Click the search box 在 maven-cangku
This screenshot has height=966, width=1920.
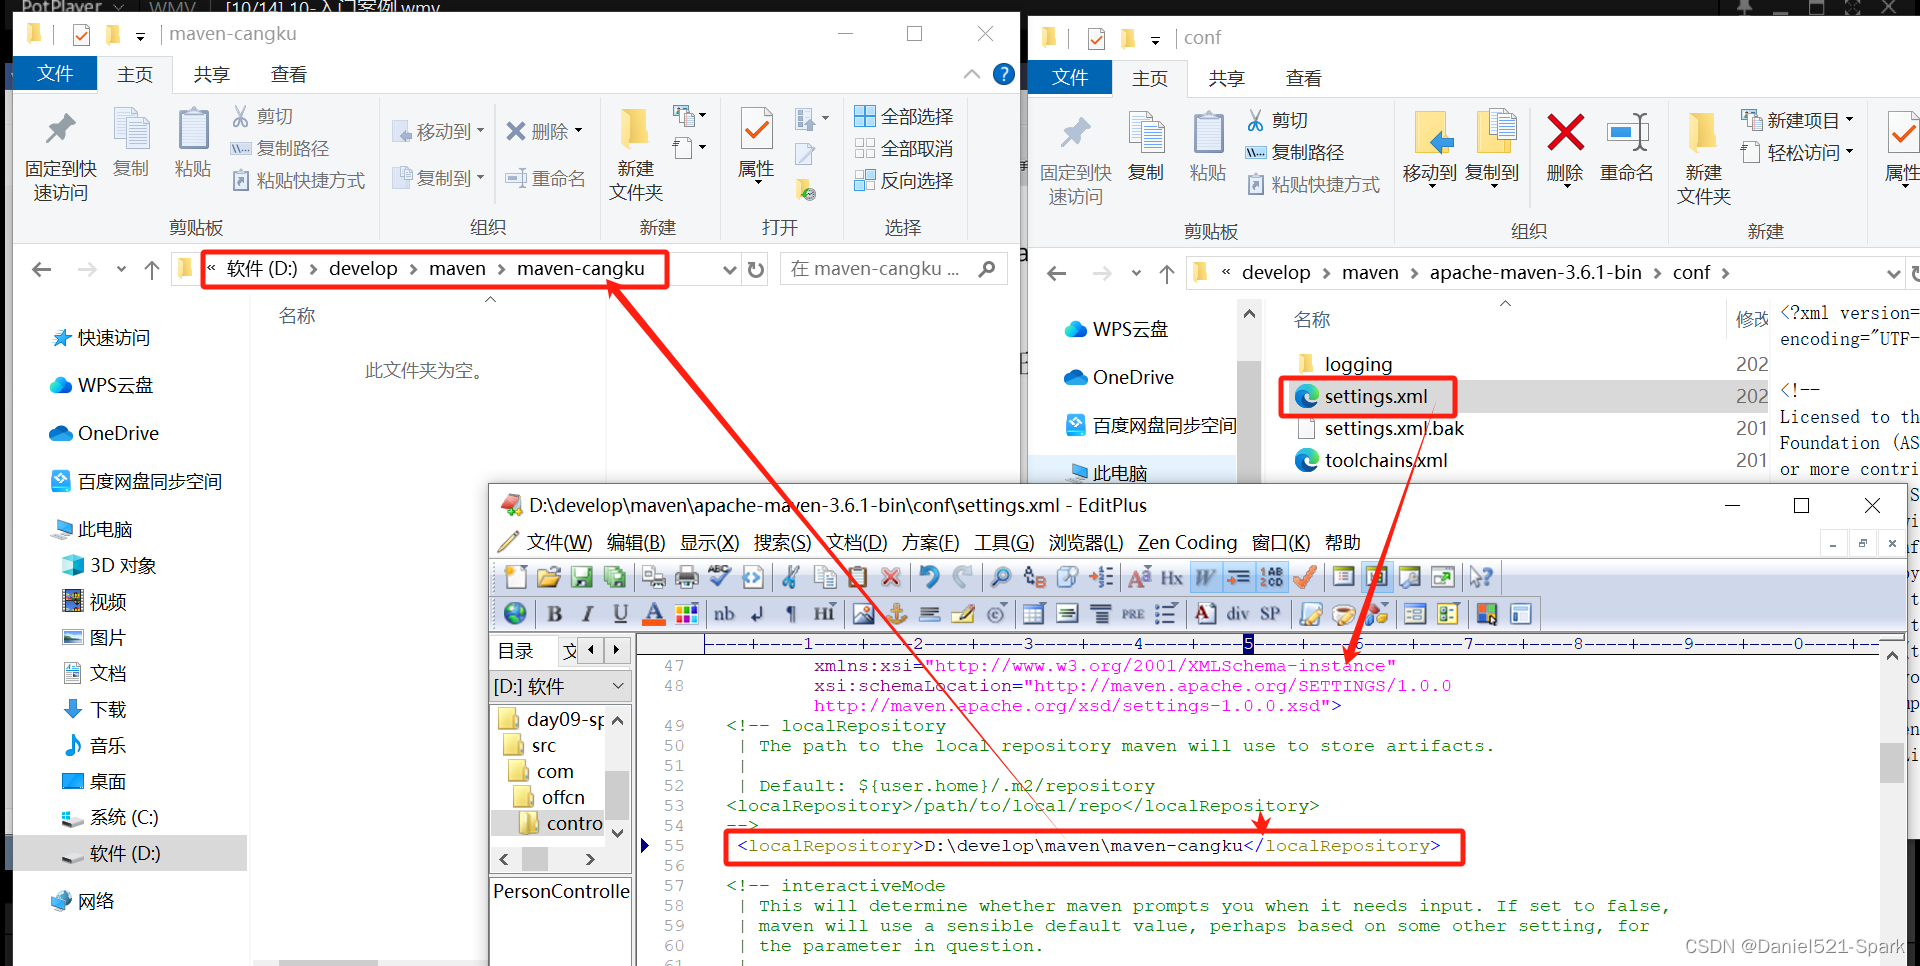pyautogui.click(x=892, y=269)
